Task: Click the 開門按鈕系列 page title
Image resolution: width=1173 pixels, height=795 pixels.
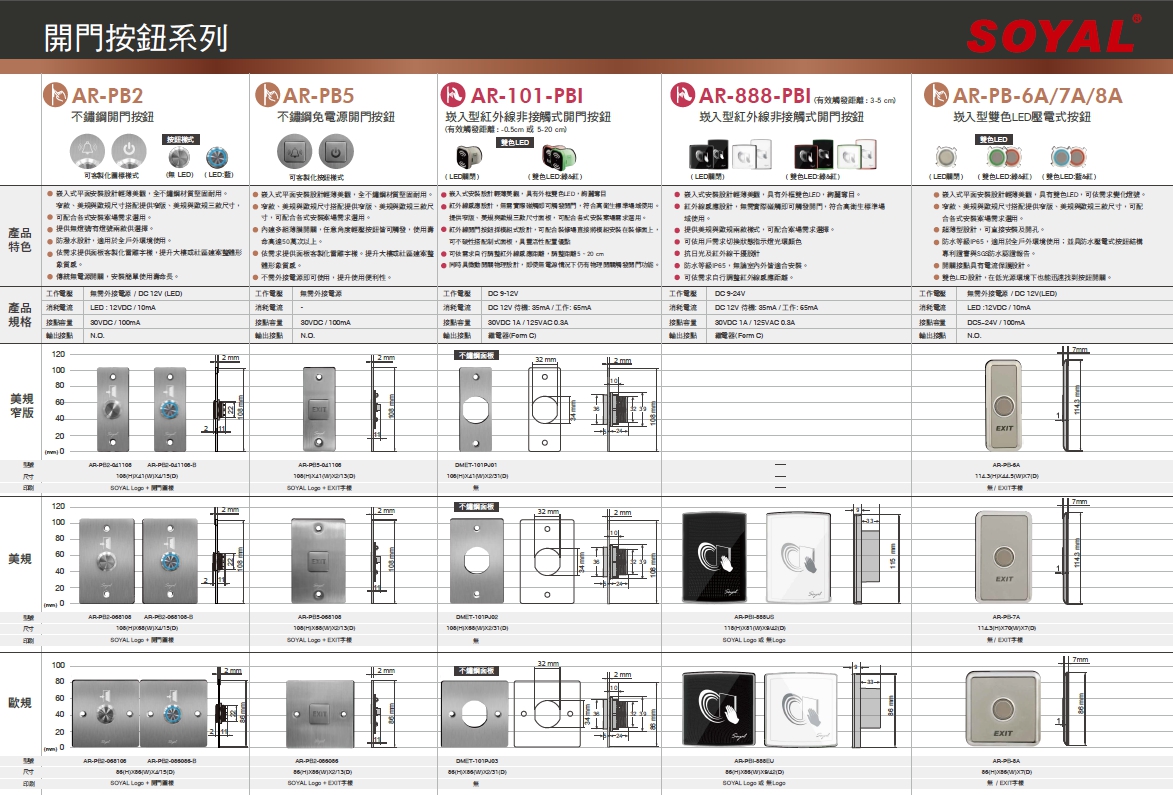Action: (x=135, y=37)
